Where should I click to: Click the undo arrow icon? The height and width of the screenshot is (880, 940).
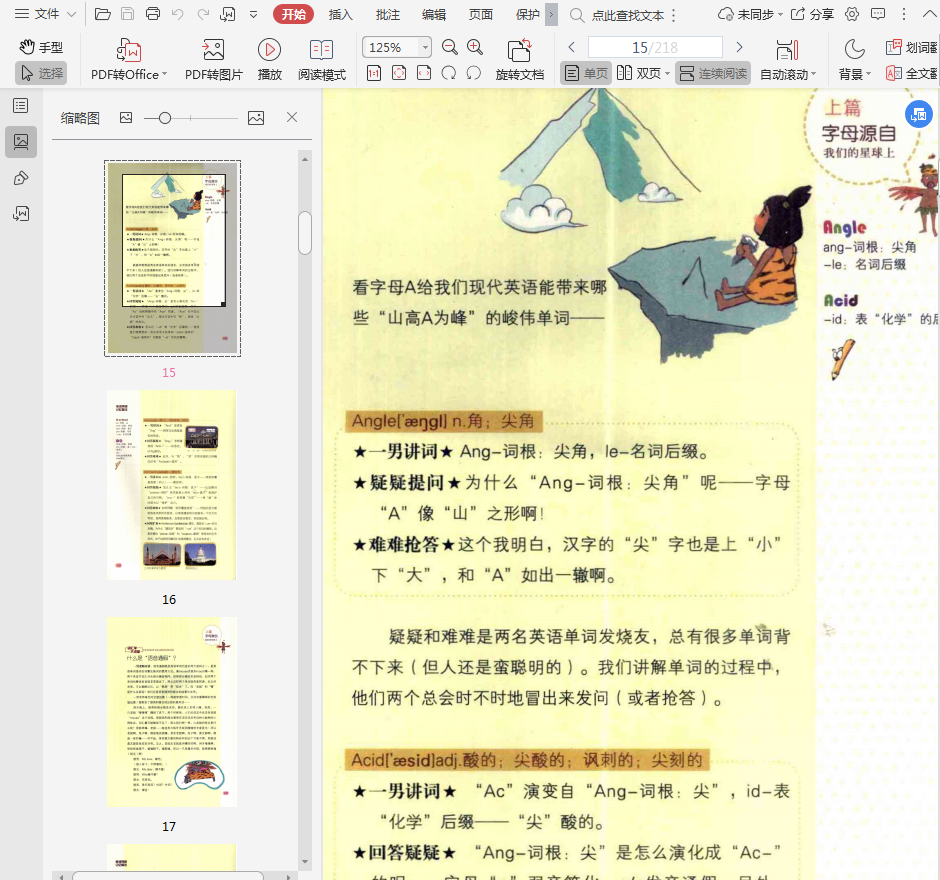(177, 14)
